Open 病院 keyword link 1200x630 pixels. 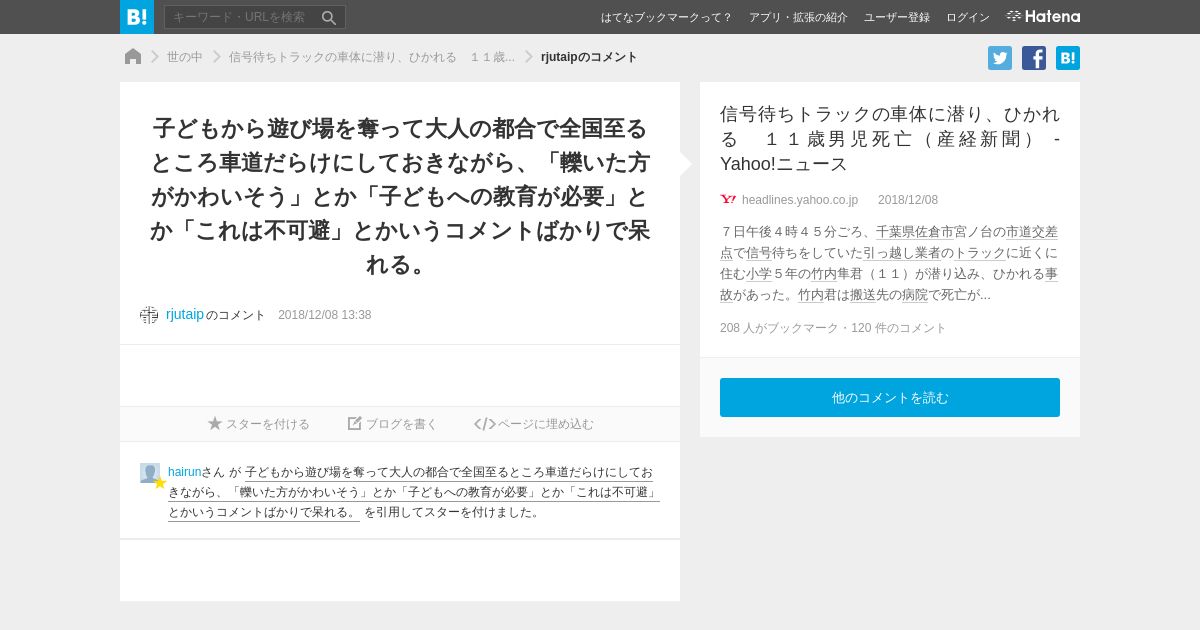(915, 295)
